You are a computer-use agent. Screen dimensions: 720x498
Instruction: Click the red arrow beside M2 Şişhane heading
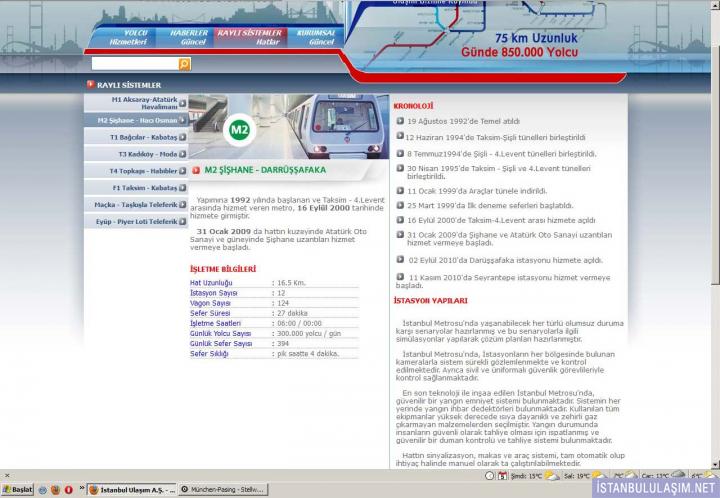pos(197,170)
